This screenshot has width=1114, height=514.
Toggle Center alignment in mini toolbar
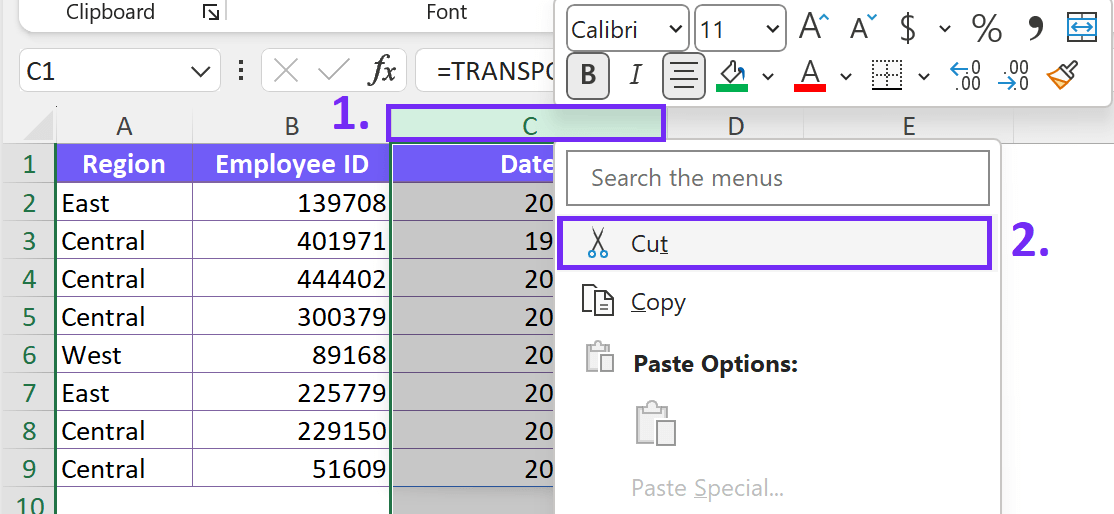pyautogui.click(x=683, y=75)
